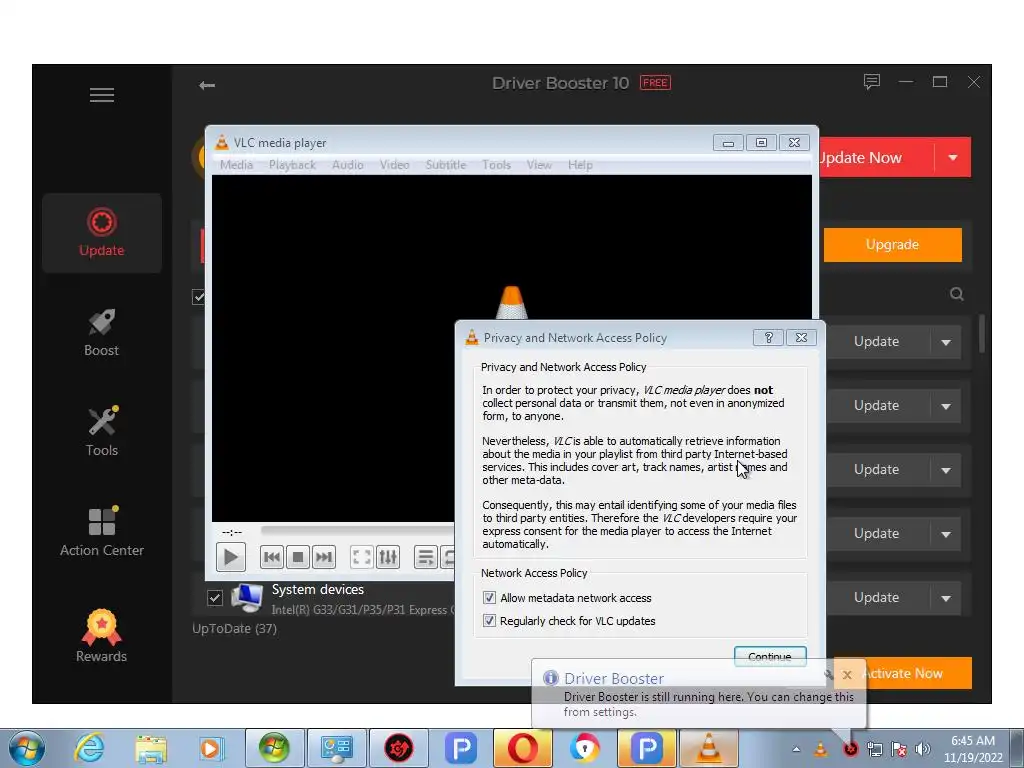Click VLC next track button
1024x768 pixels.
(324, 557)
